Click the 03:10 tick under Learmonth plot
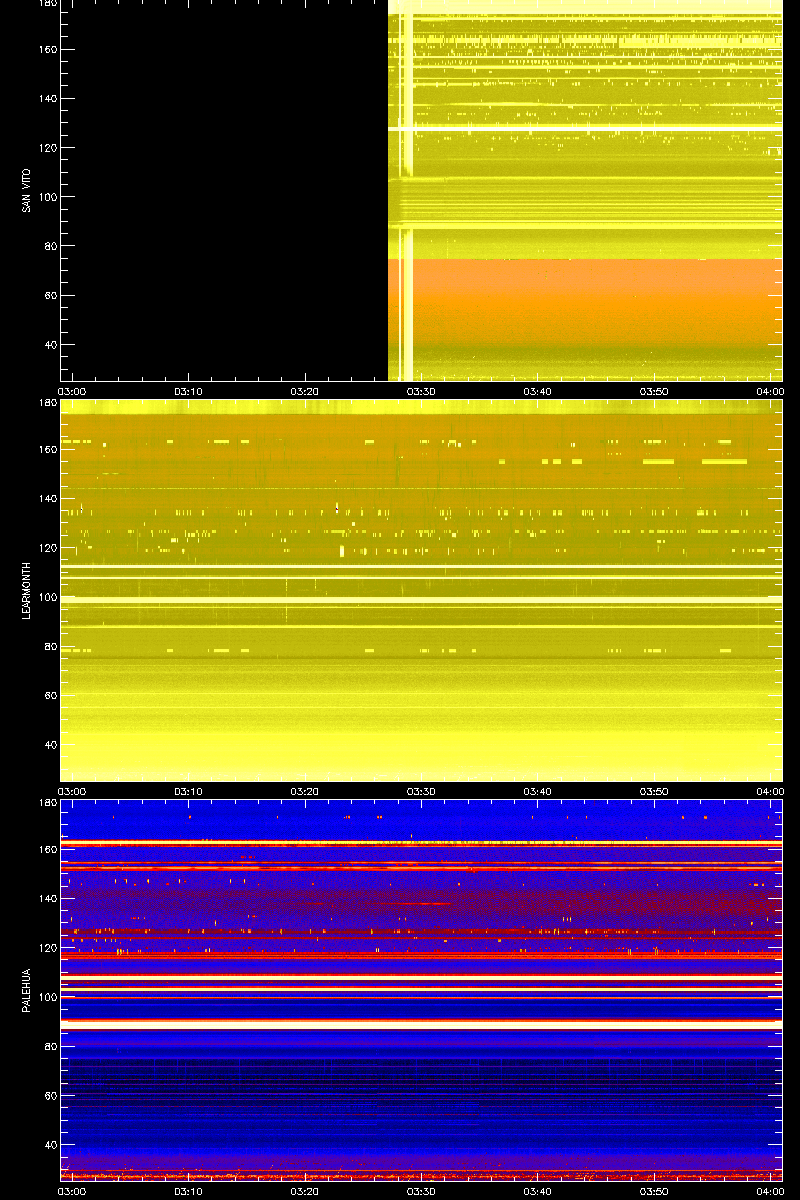800x1200 pixels. pos(189,791)
